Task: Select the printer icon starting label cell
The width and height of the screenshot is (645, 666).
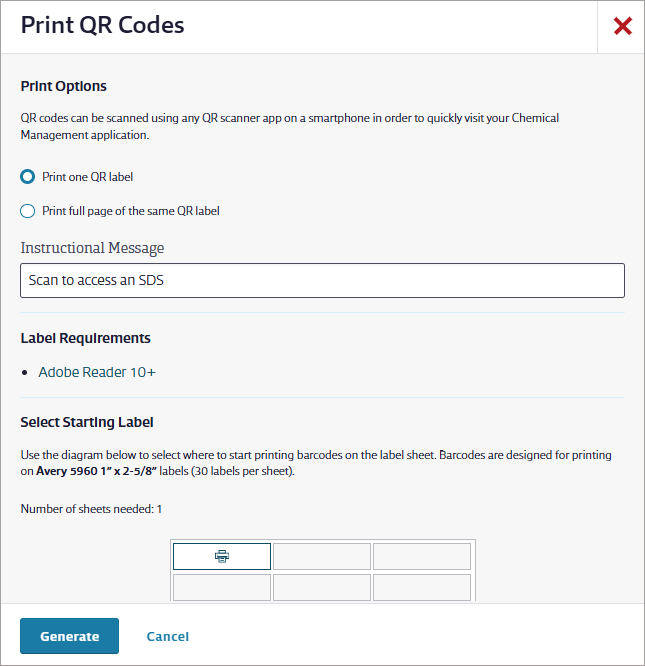Action: 222,556
